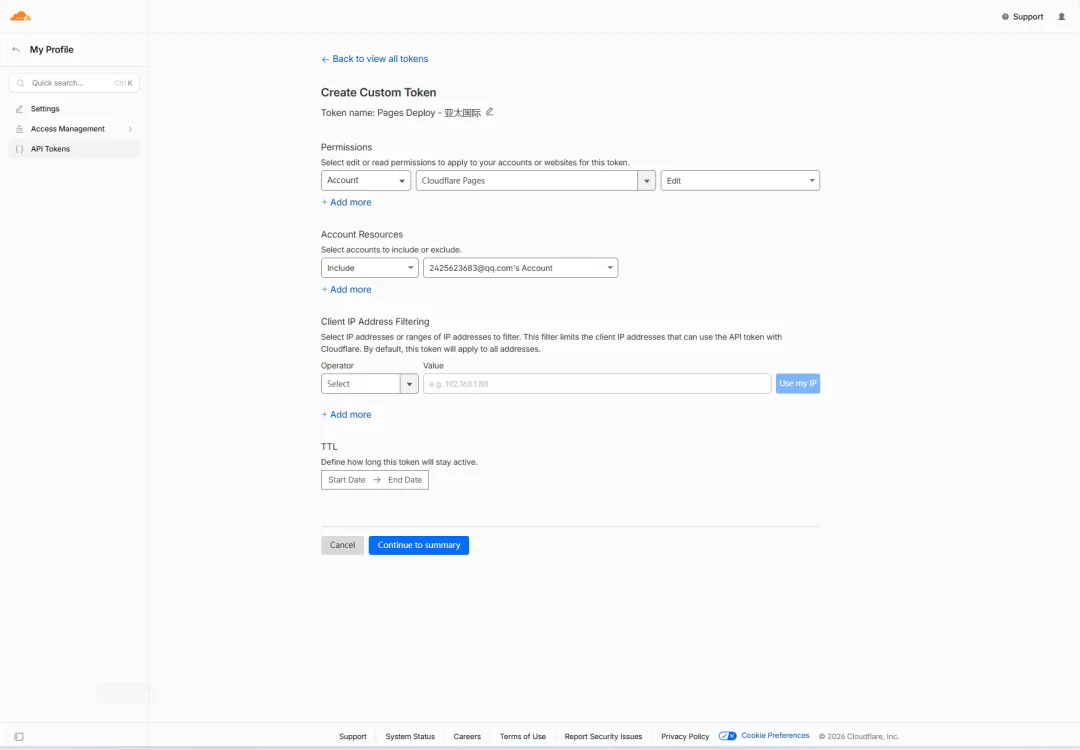
Task: Expand the Access Management chevron
Action: pos(130,129)
